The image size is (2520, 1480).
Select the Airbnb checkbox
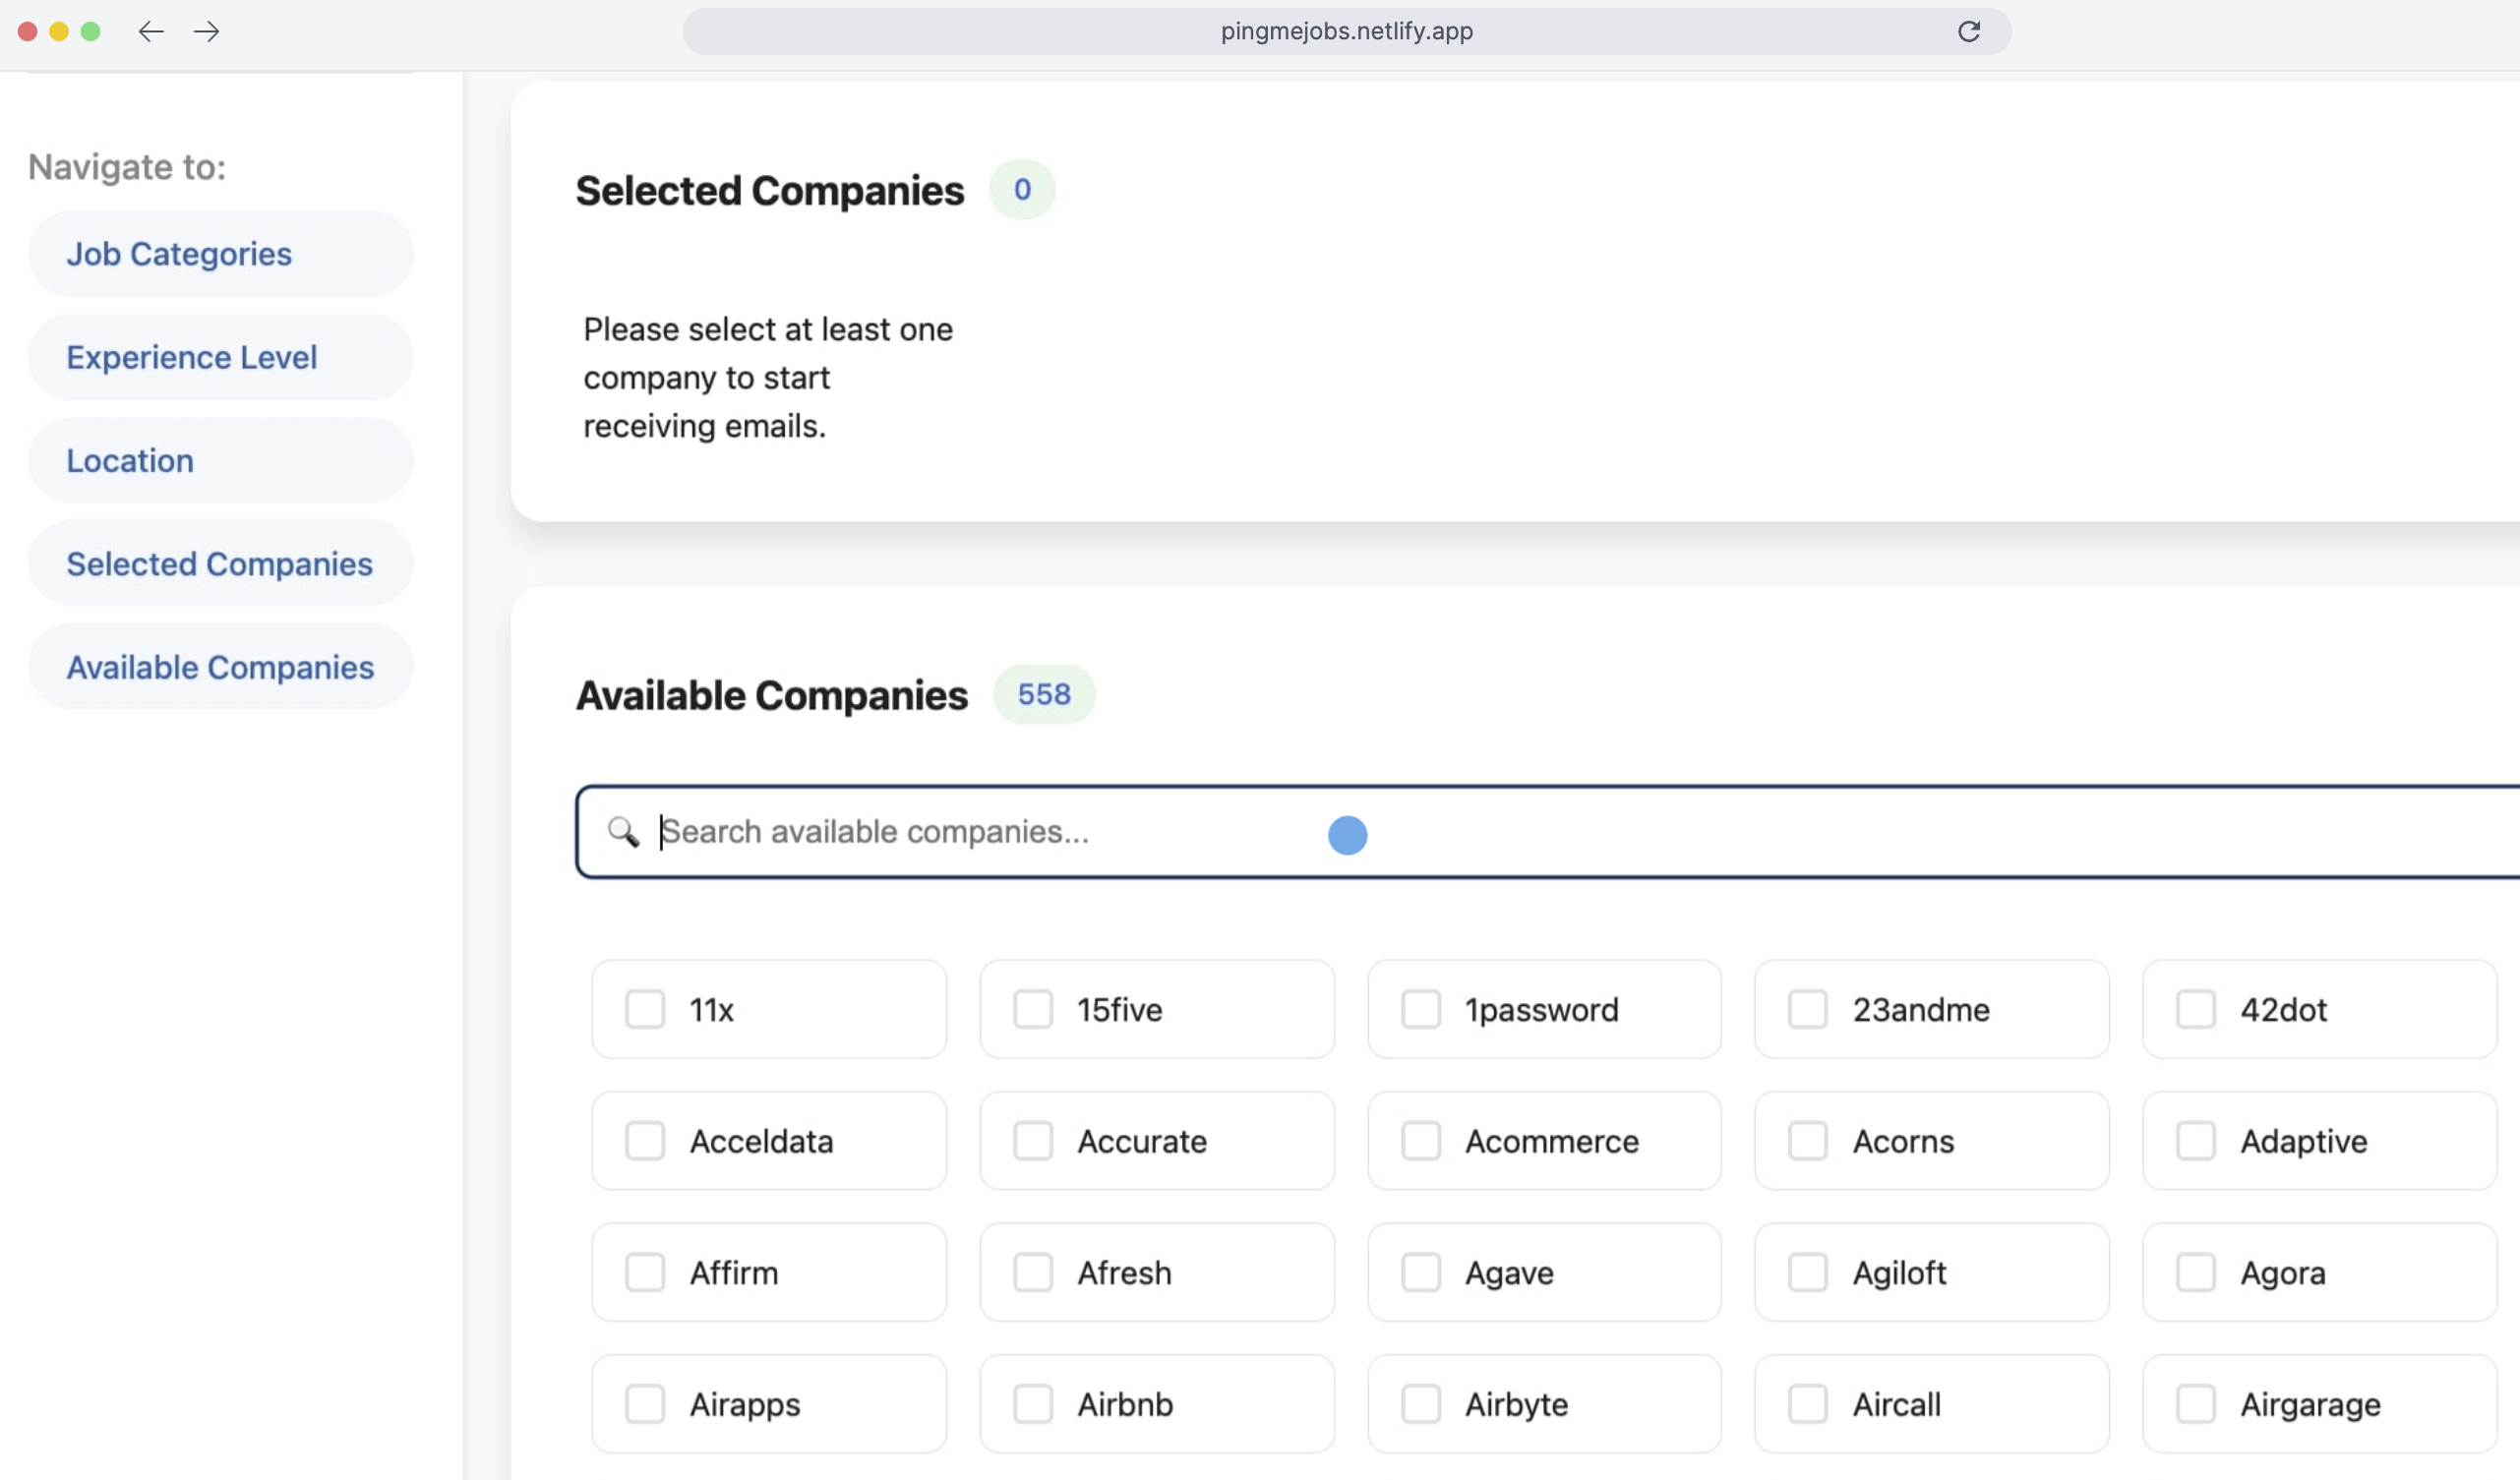(x=1033, y=1404)
